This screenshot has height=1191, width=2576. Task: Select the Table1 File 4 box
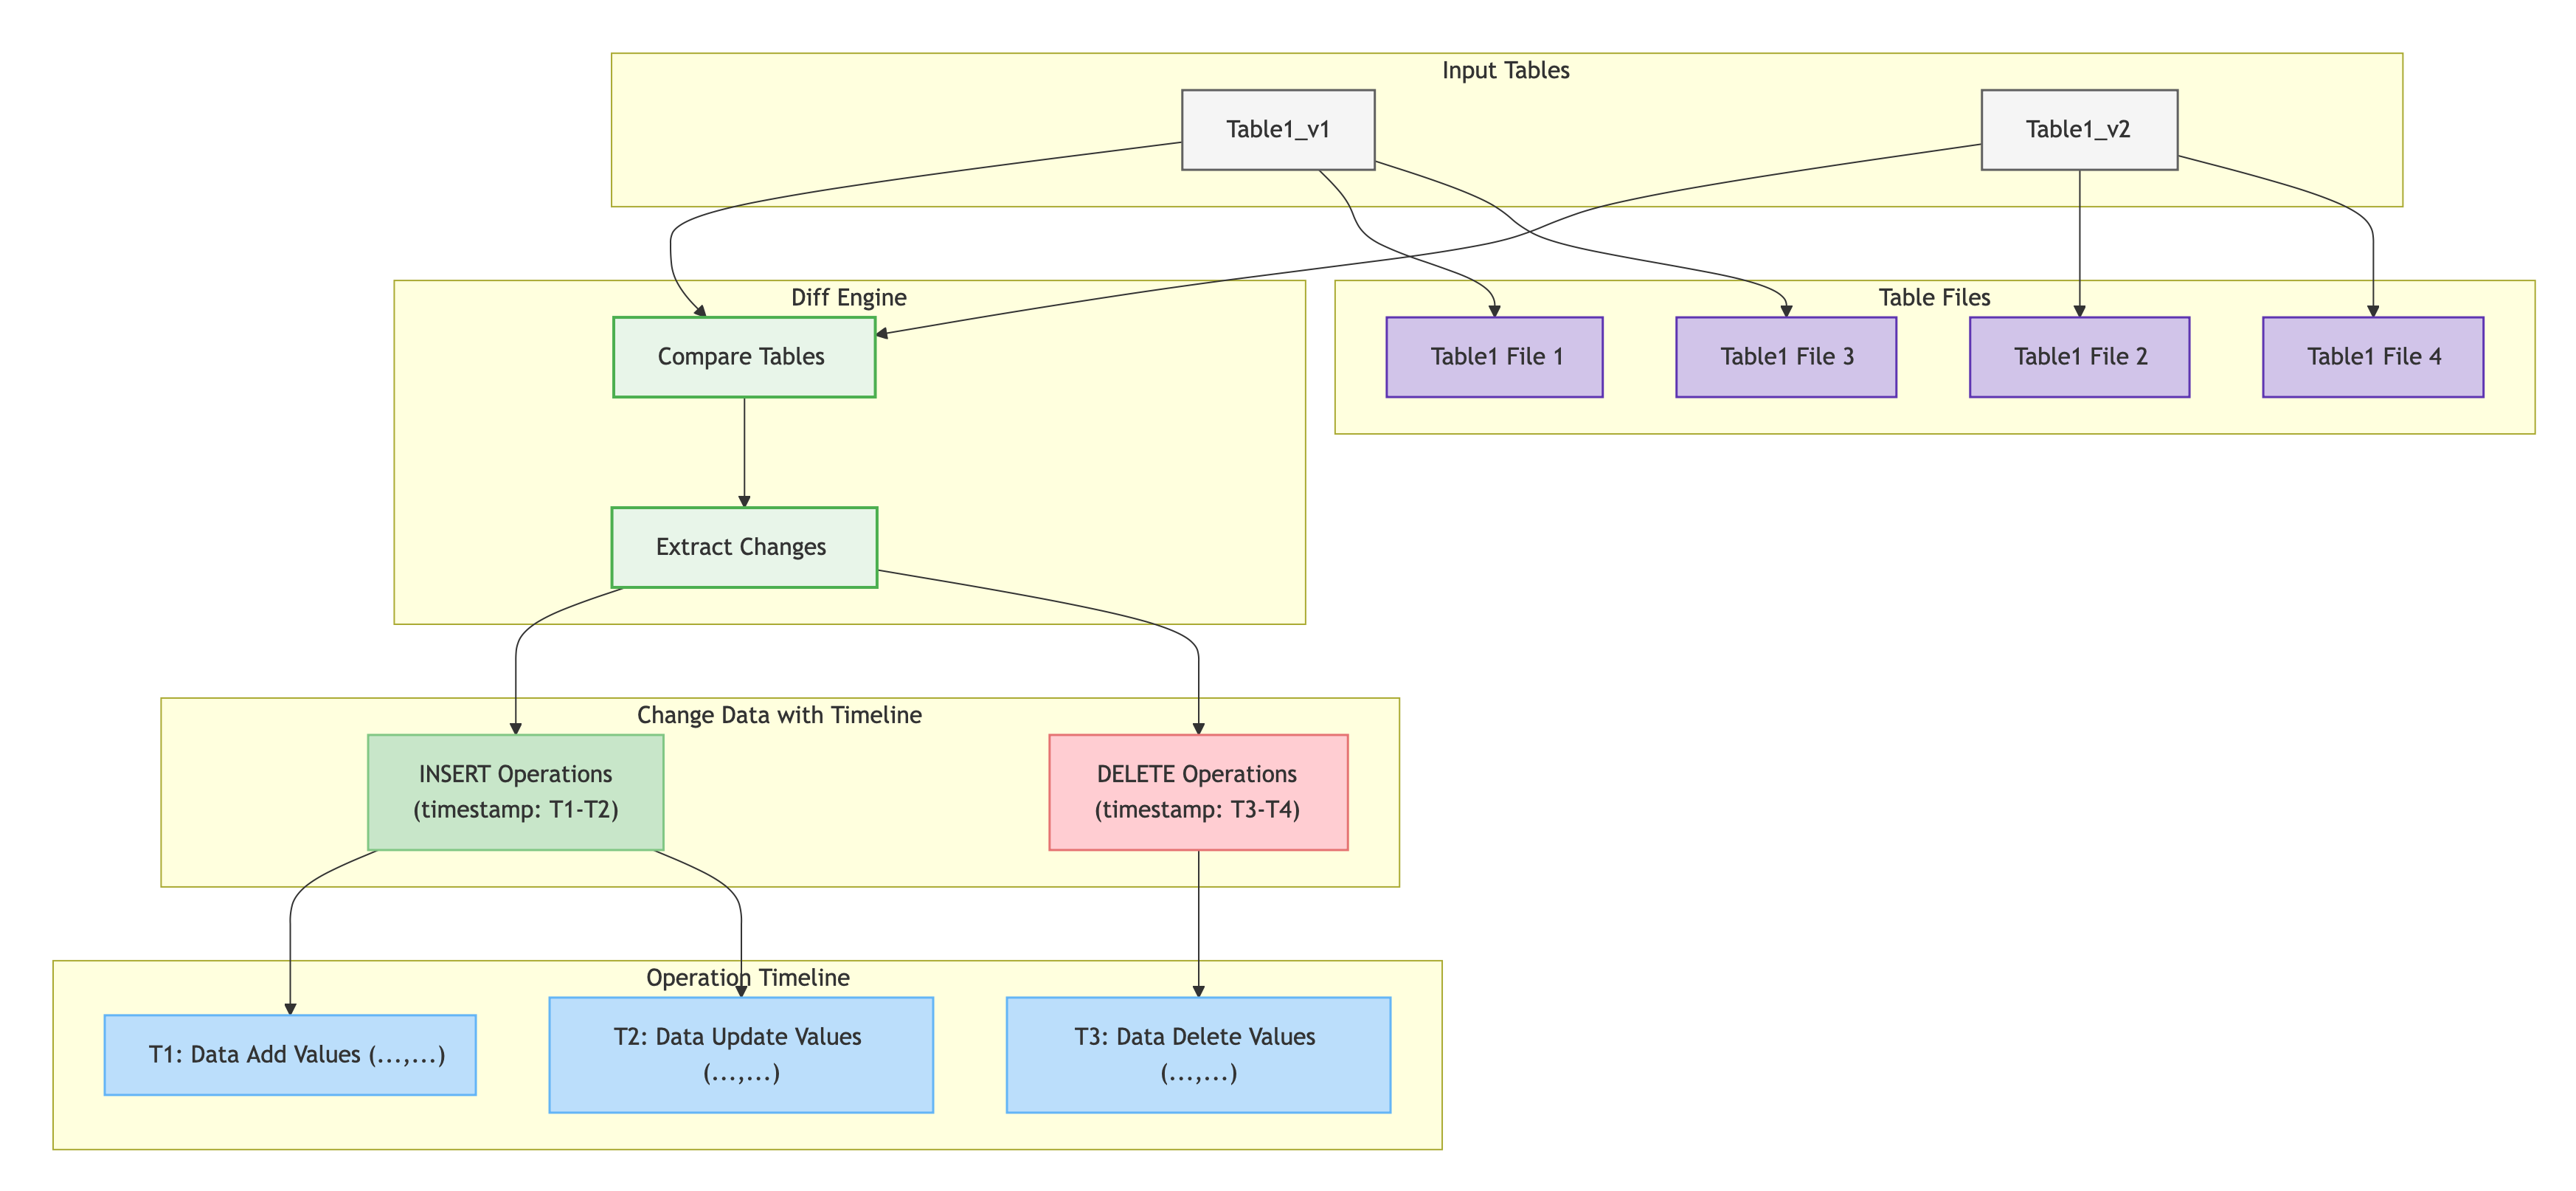[2373, 357]
